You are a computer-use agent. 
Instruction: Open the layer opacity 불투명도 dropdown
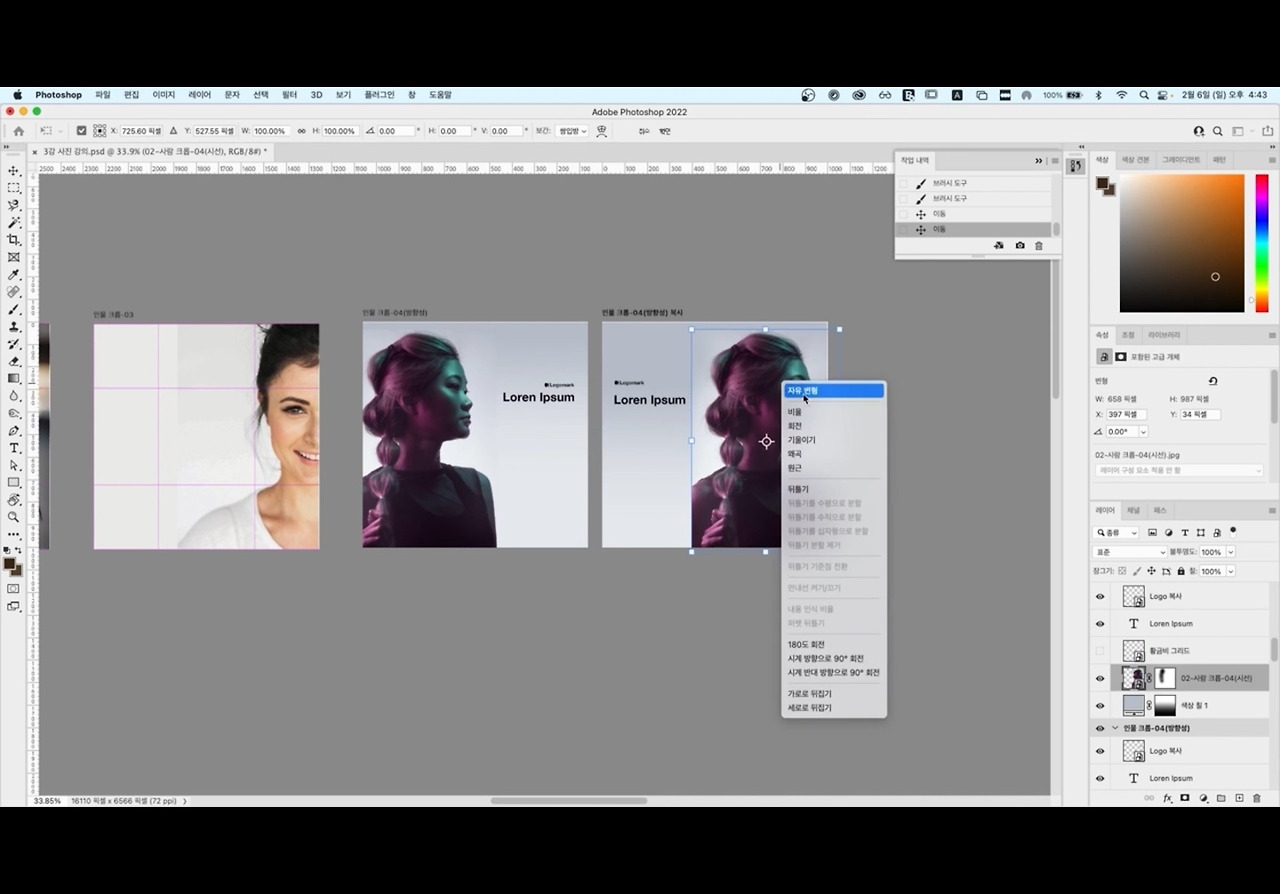[1230, 552]
